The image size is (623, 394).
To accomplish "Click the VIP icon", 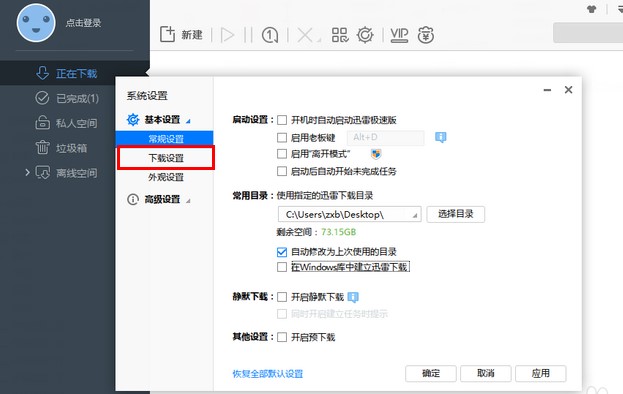I will 399,35.
